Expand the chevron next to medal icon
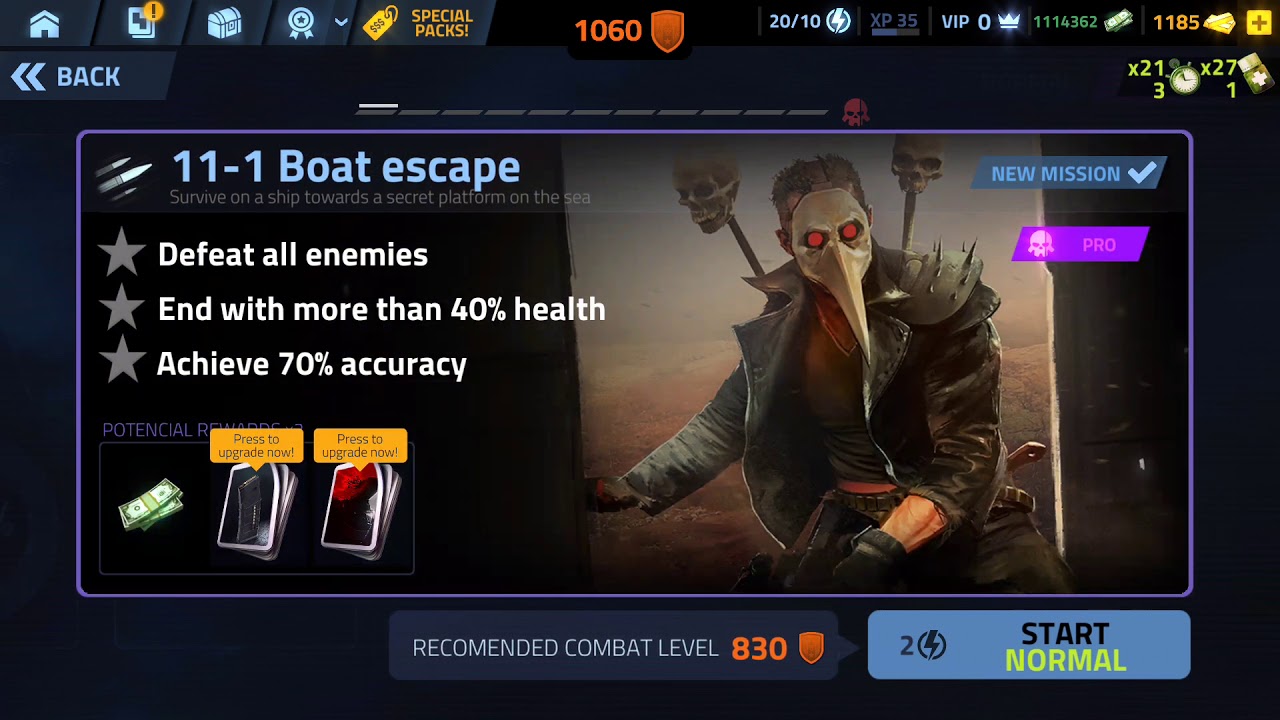1280x720 pixels. pyautogui.click(x=341, y=22)
